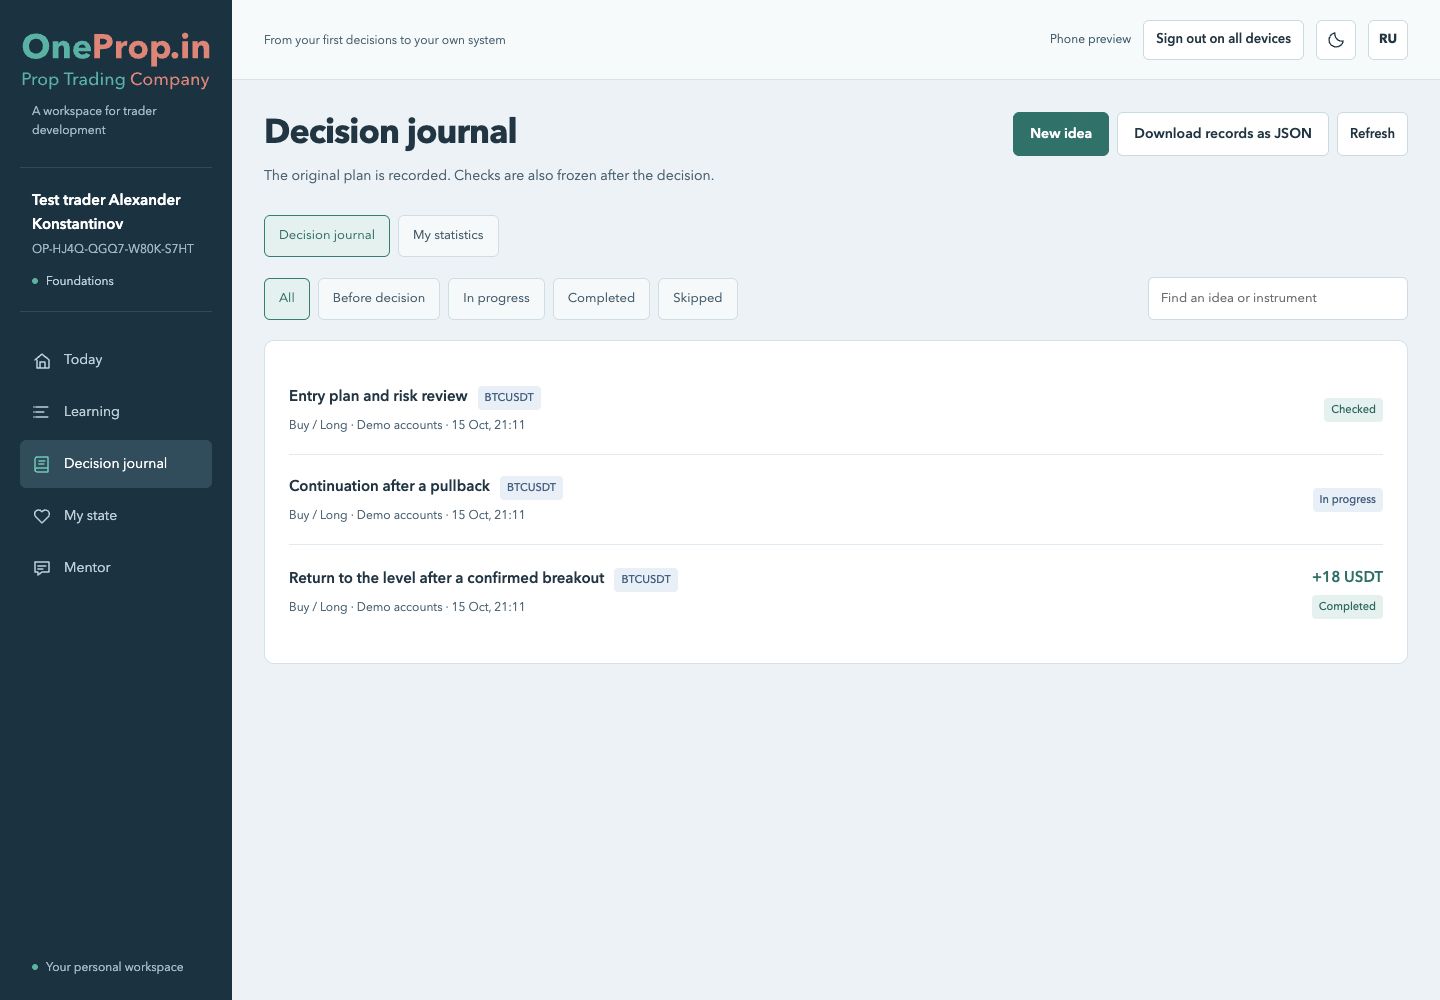Click the Foundations level label
This screenshot has height=1000, width=1440.
pos(80,281)
